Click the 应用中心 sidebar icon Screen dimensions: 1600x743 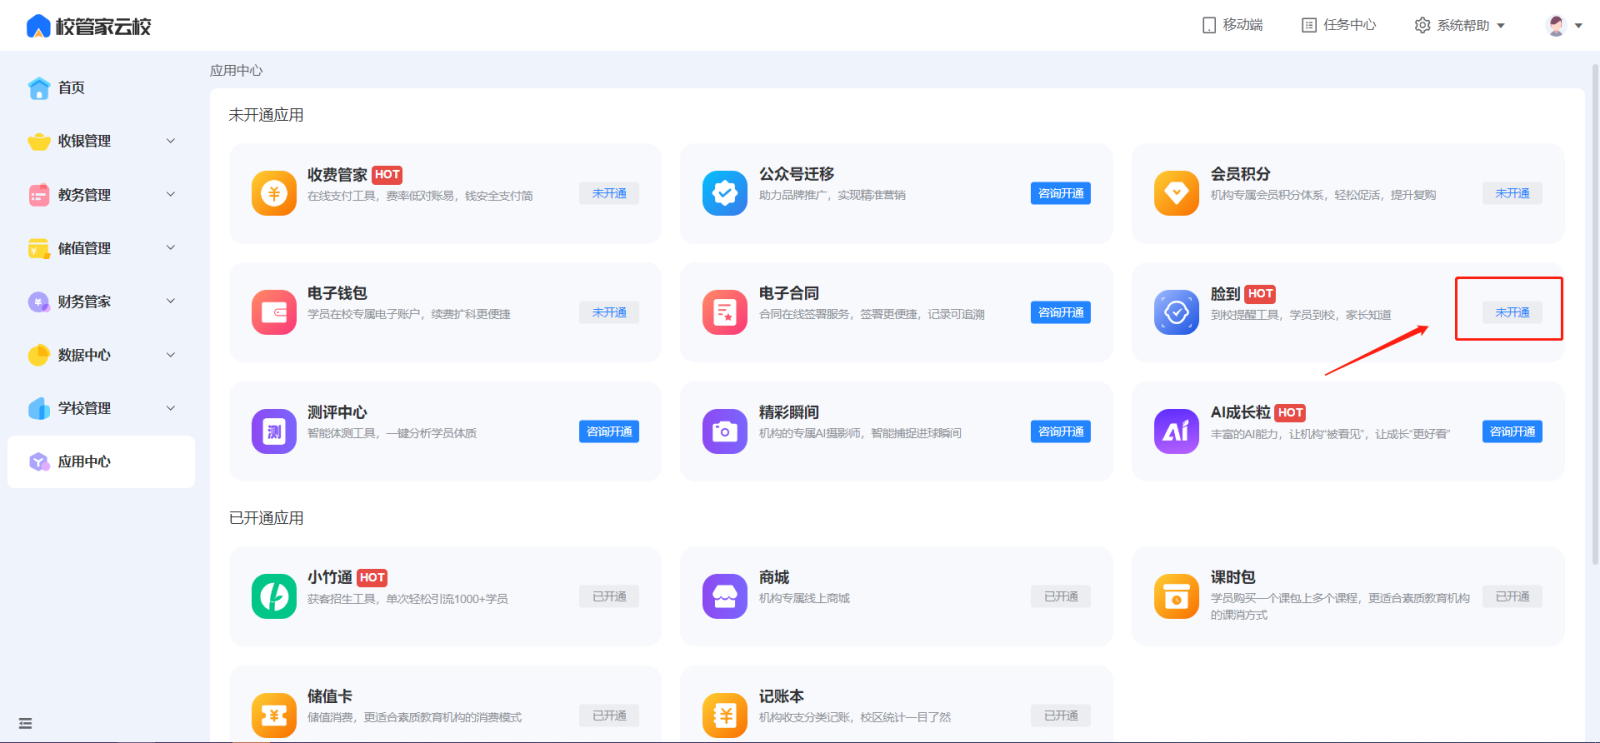click(x=39, y=461)
